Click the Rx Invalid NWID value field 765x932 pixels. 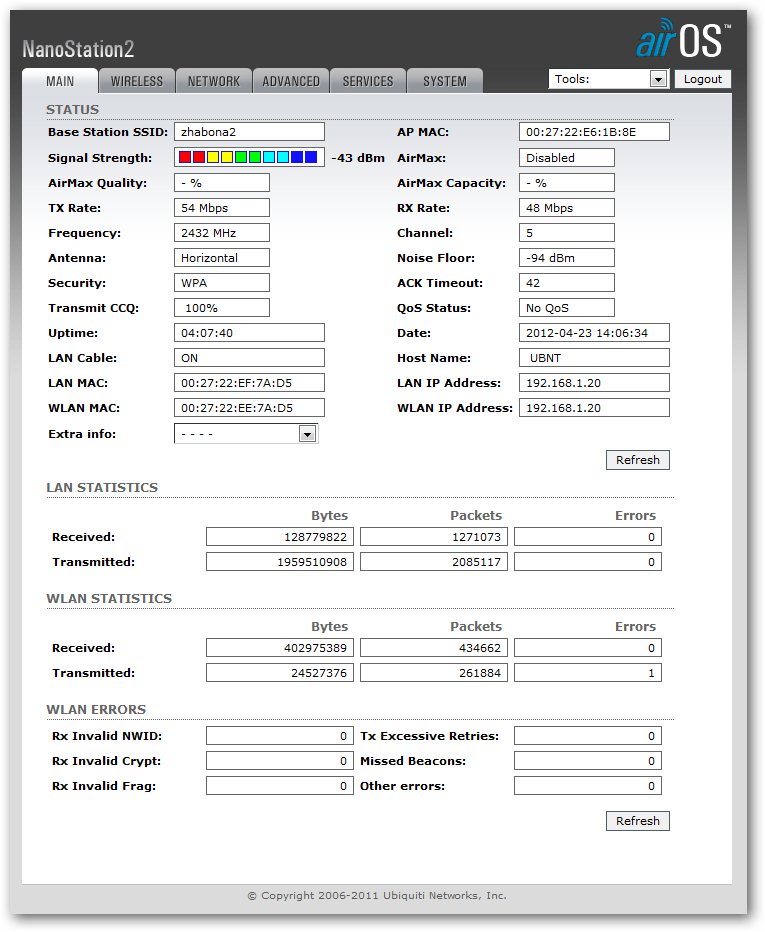[x=280, y=736]
